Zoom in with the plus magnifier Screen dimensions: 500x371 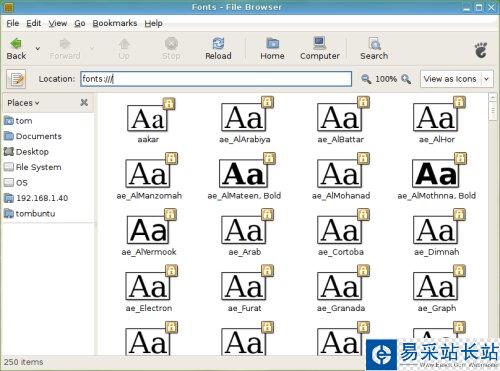tap(406, 79)
